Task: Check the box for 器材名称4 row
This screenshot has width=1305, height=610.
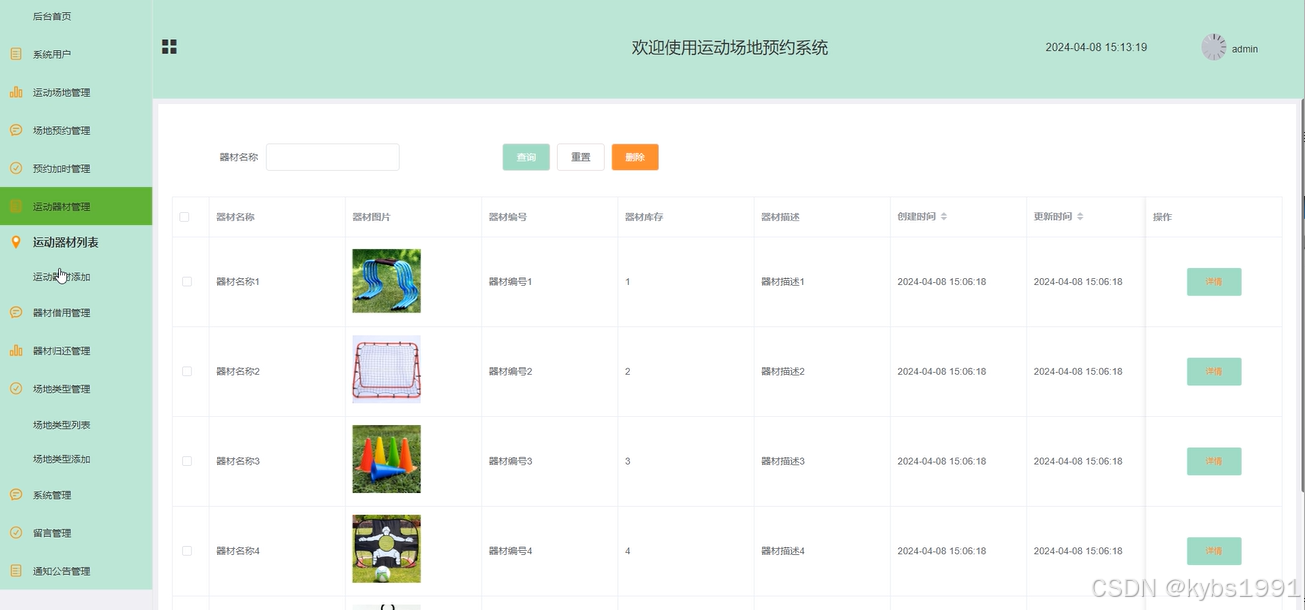Action: pyautogui.click(x=187, y=551)
